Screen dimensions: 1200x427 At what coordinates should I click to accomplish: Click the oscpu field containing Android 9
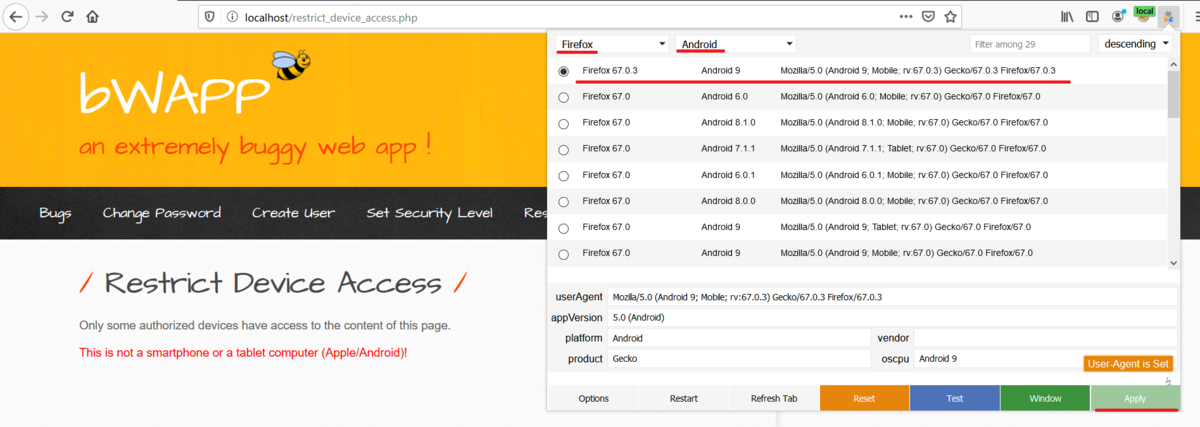point(1045,358)
